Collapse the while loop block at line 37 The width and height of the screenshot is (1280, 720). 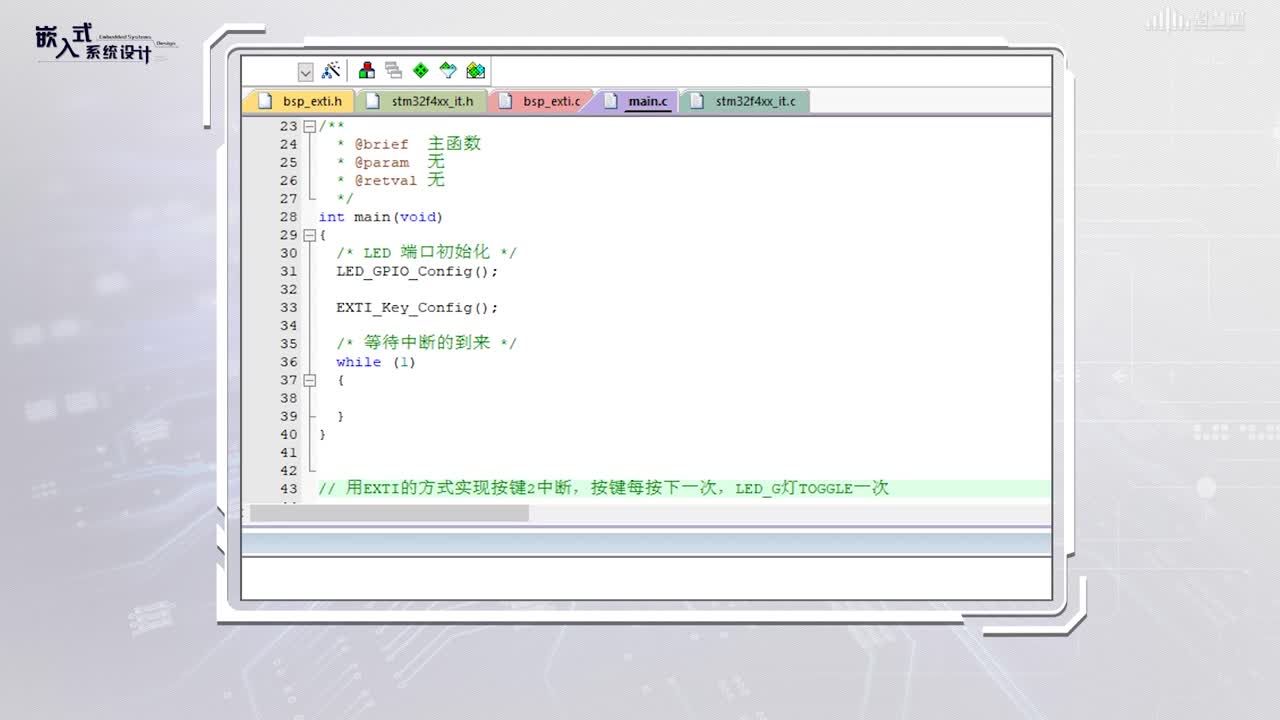click(x=310, y=380)
